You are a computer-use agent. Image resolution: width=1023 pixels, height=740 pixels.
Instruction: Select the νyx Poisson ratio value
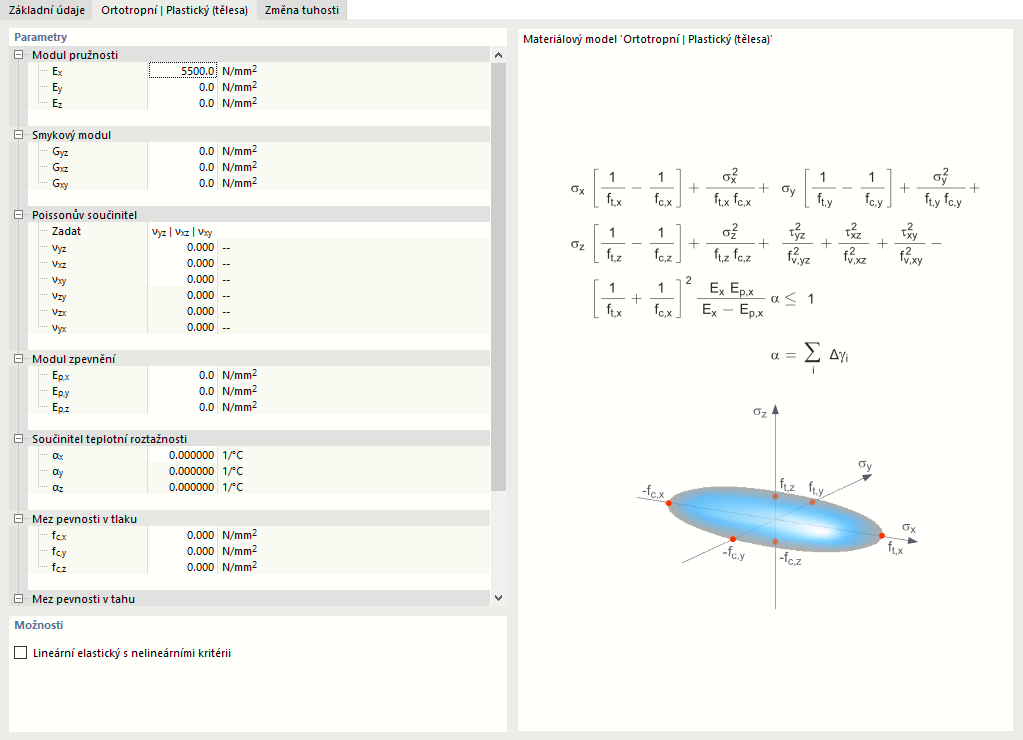coord(183,327)
